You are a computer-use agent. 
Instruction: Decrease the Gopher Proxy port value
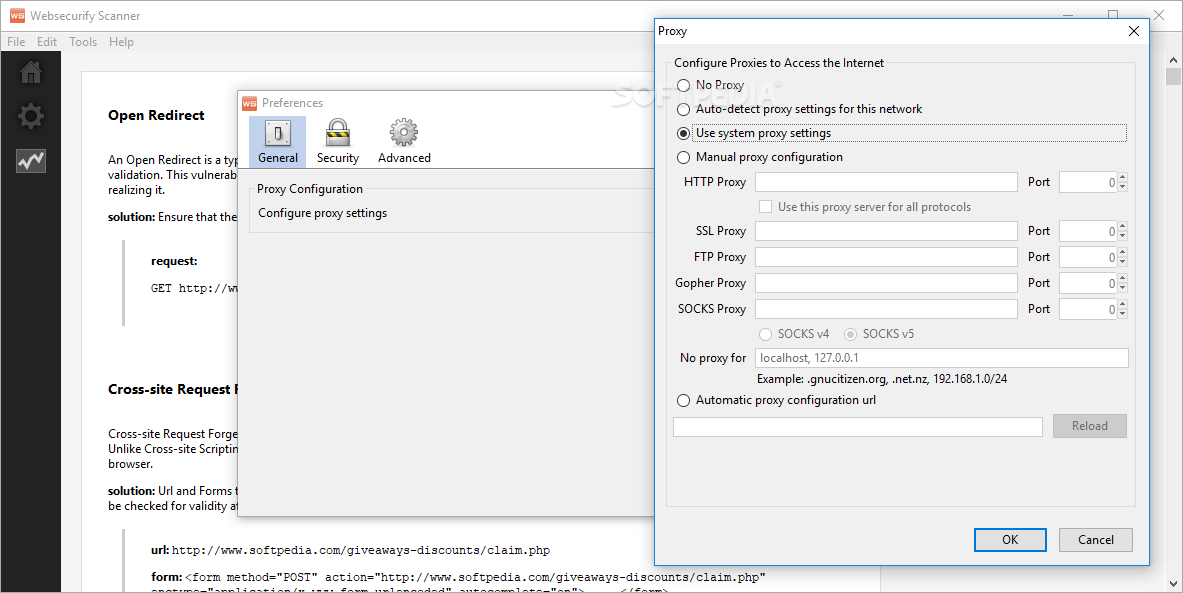(x=1123, y=287)
